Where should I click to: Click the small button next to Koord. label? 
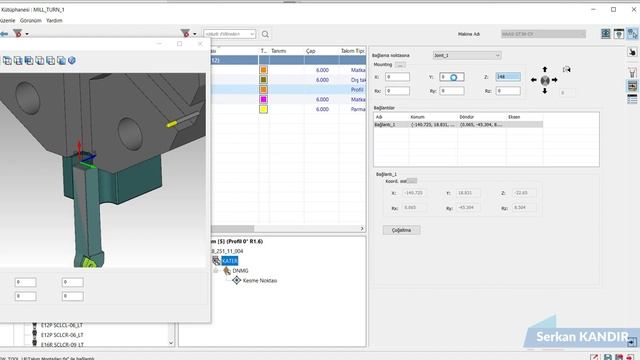coord(412,181)
